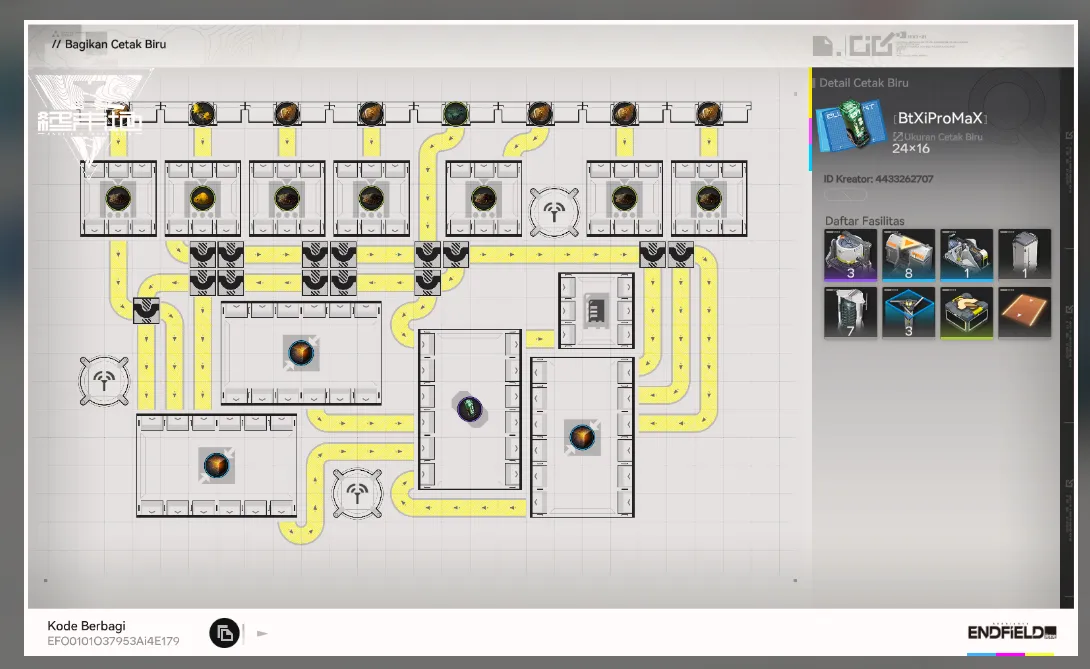Image resolution: width=1090 pixels, height=669 pixels.
Task: Click the 24×16 blueprint size value
Action: [911, 148]
